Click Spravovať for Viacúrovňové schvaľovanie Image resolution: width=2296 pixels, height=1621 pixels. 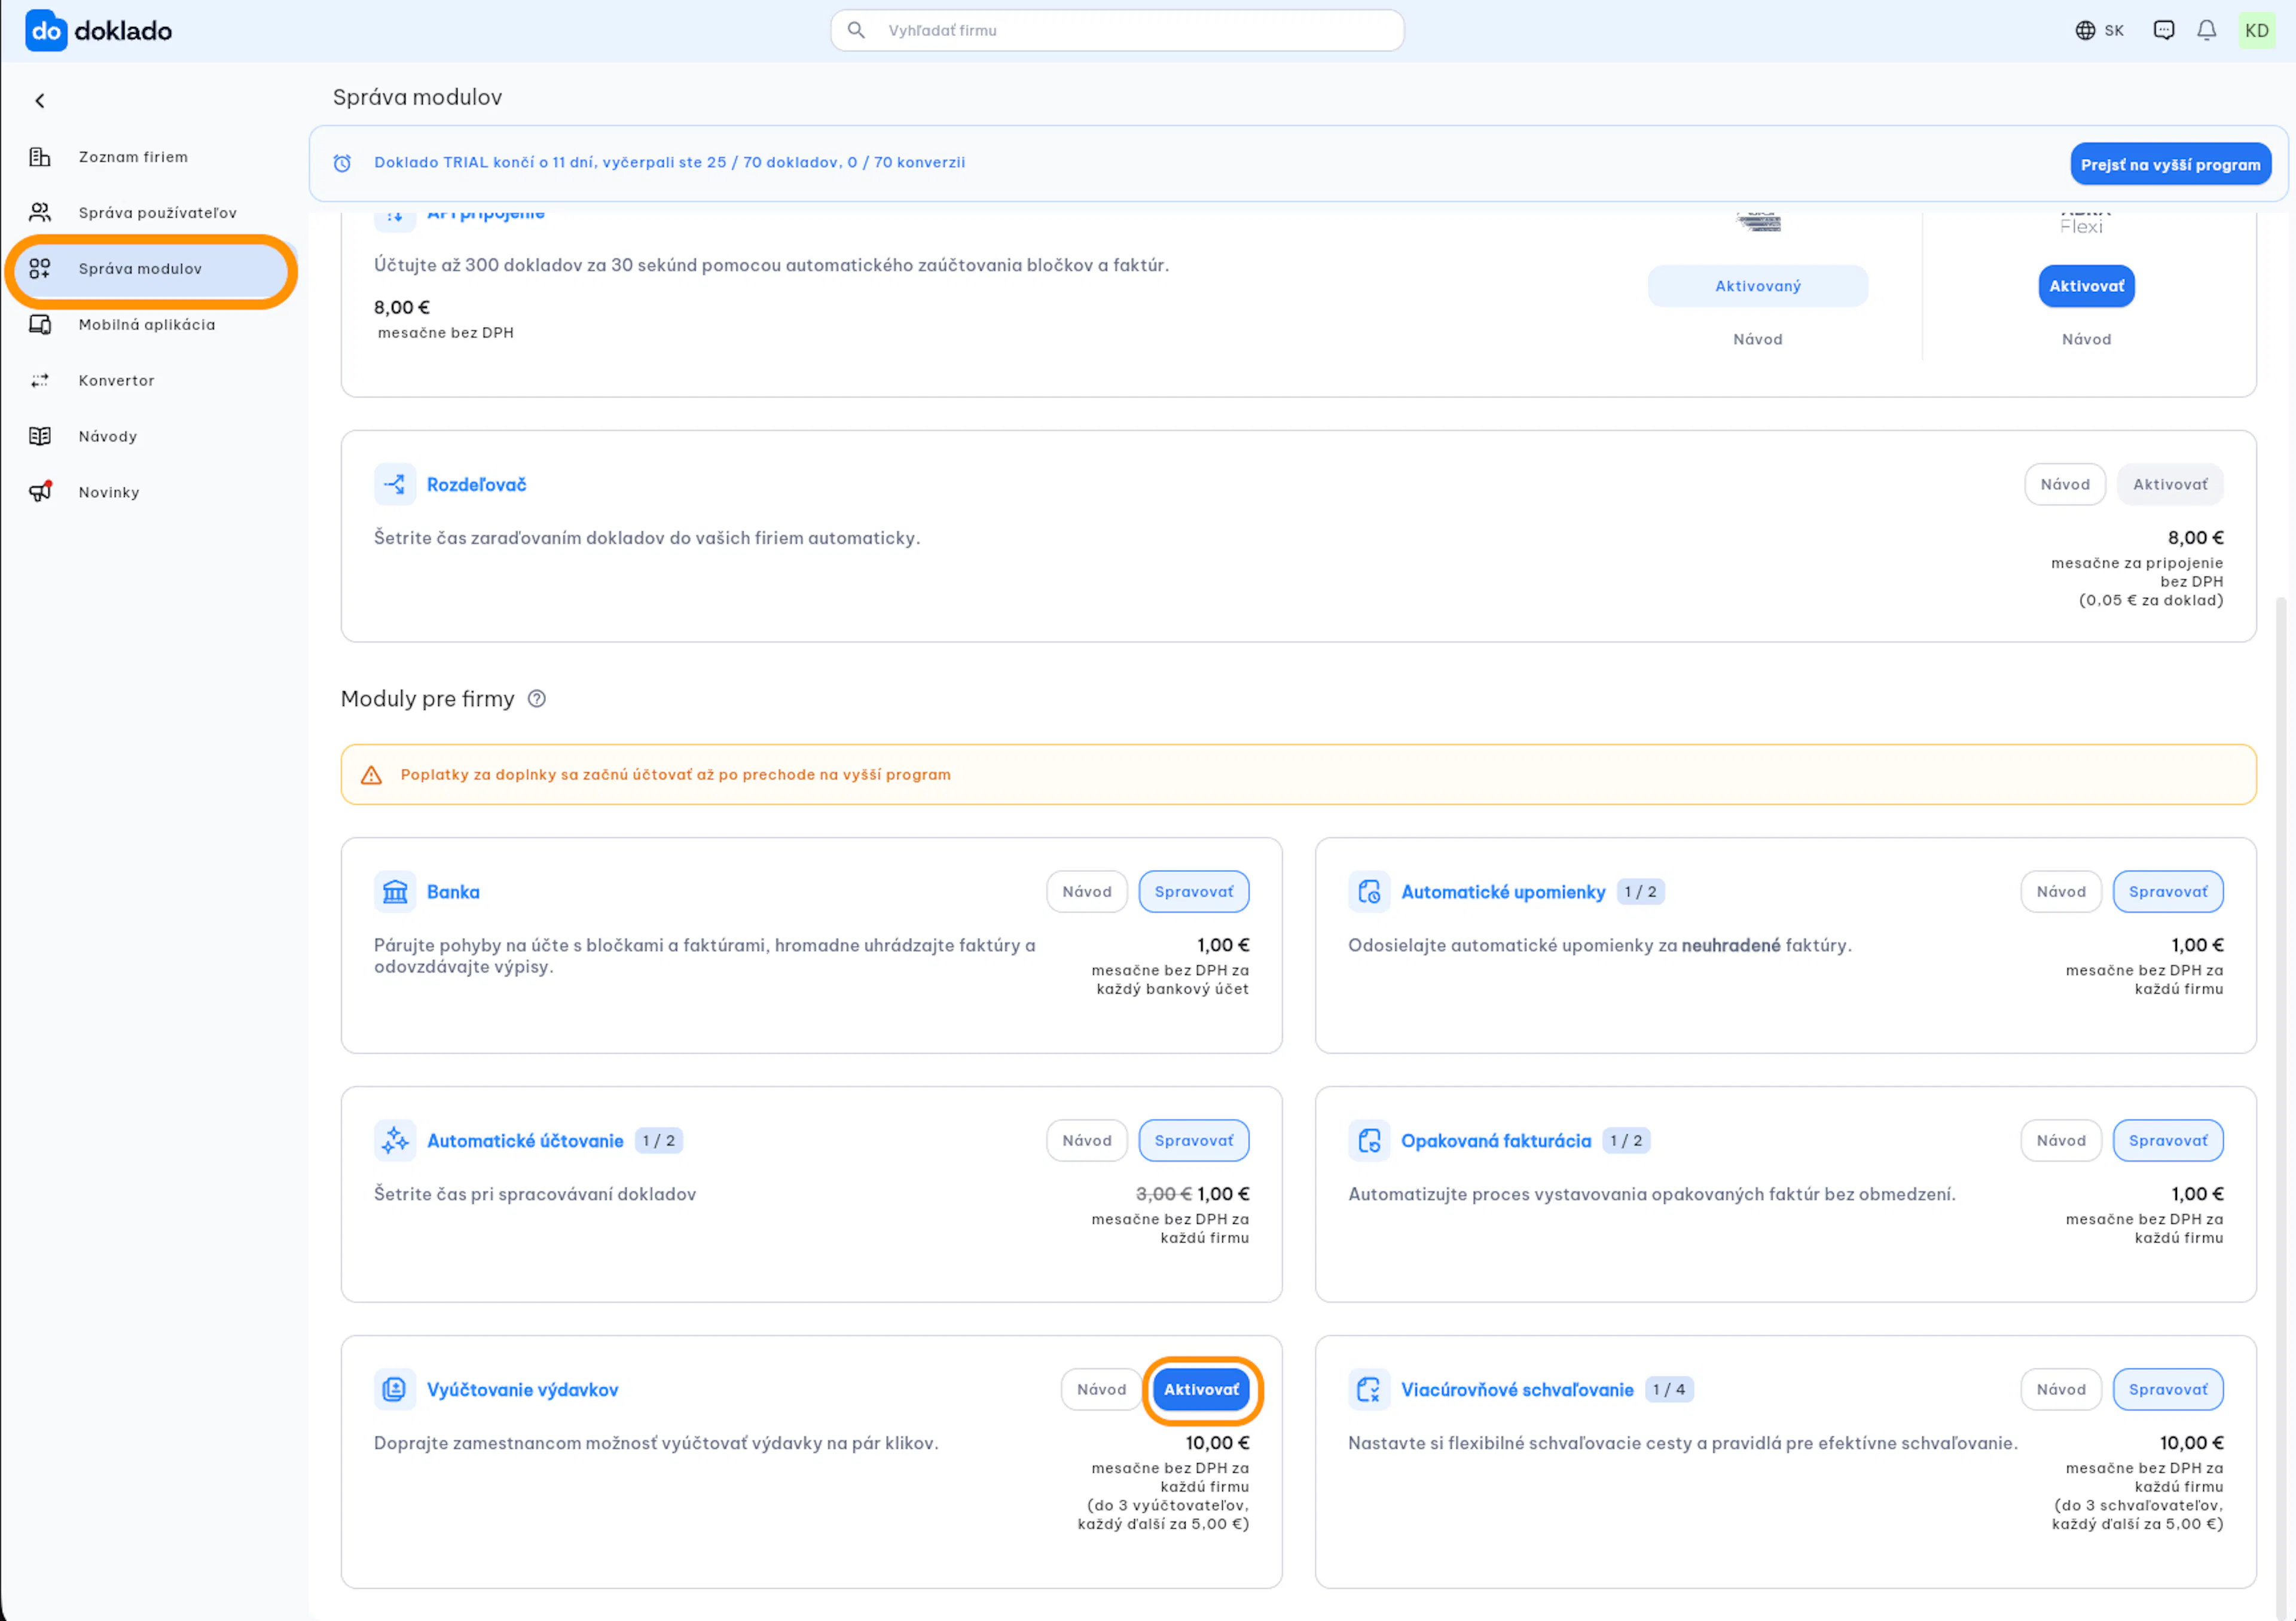click(x=2168, y=1390)
